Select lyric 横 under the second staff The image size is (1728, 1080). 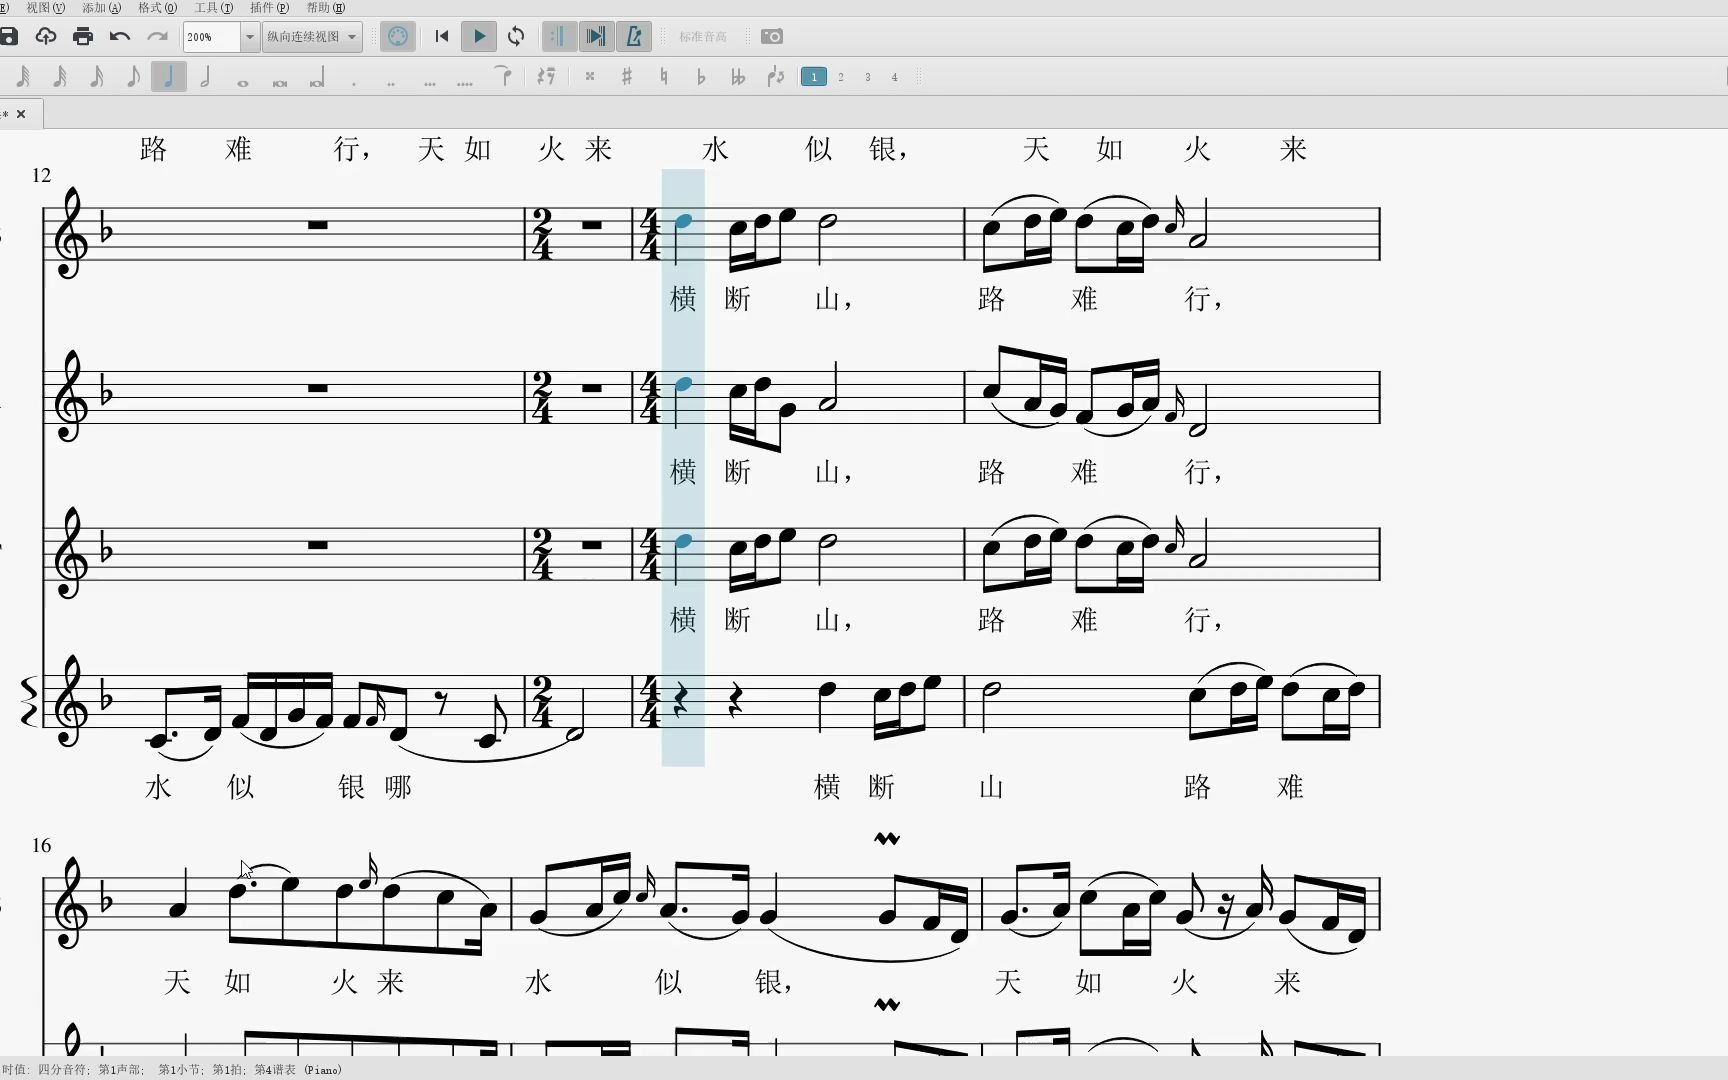click(x=683, y=472)
